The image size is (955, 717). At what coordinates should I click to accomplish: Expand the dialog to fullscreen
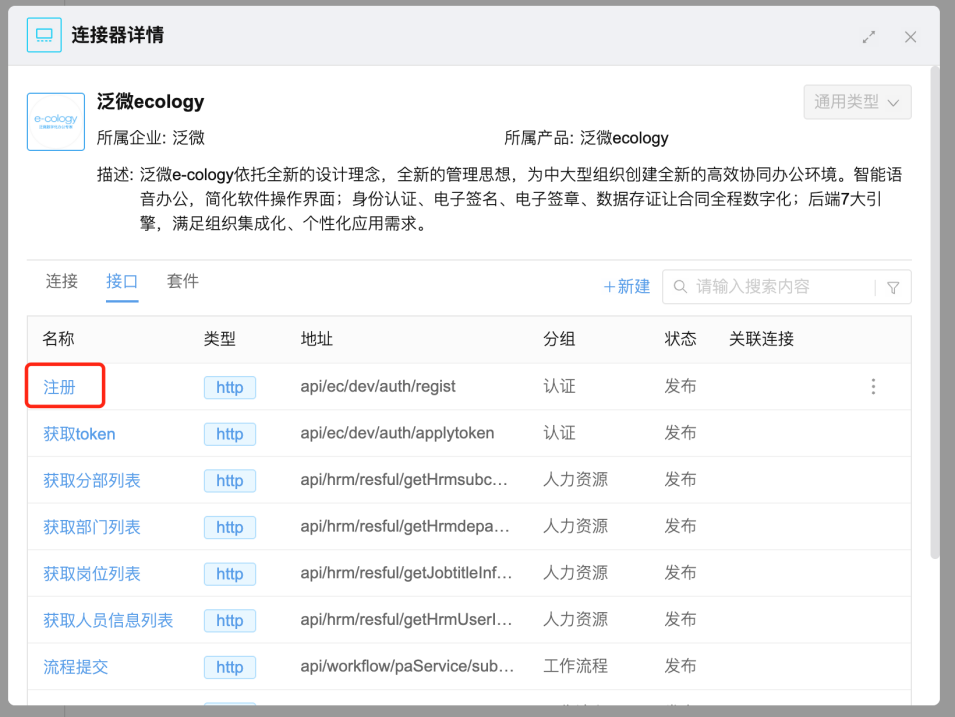(869, 37)
